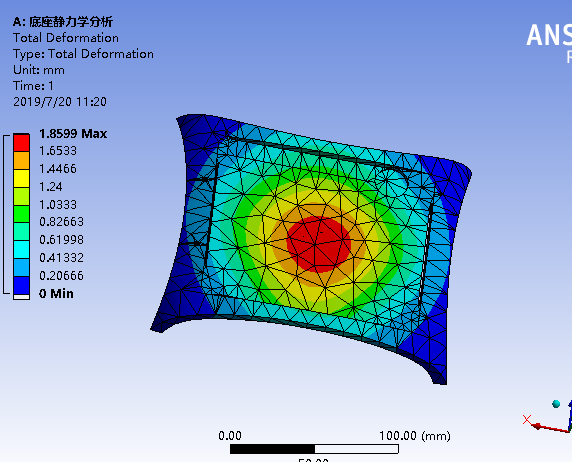Click the red legend color band

pos(22,143)
